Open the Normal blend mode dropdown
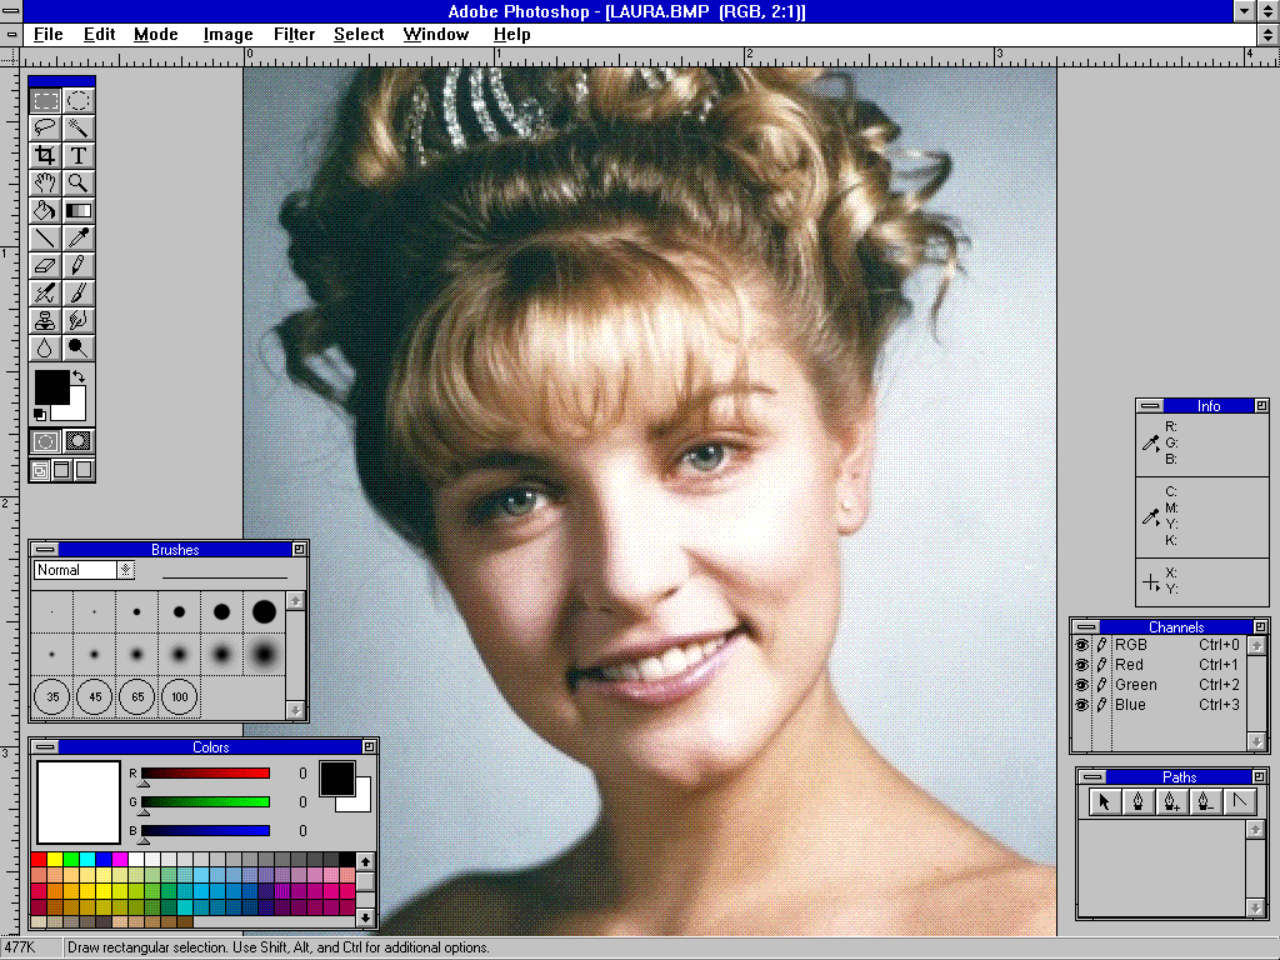1280x960 pixels. tap(125, 570)
